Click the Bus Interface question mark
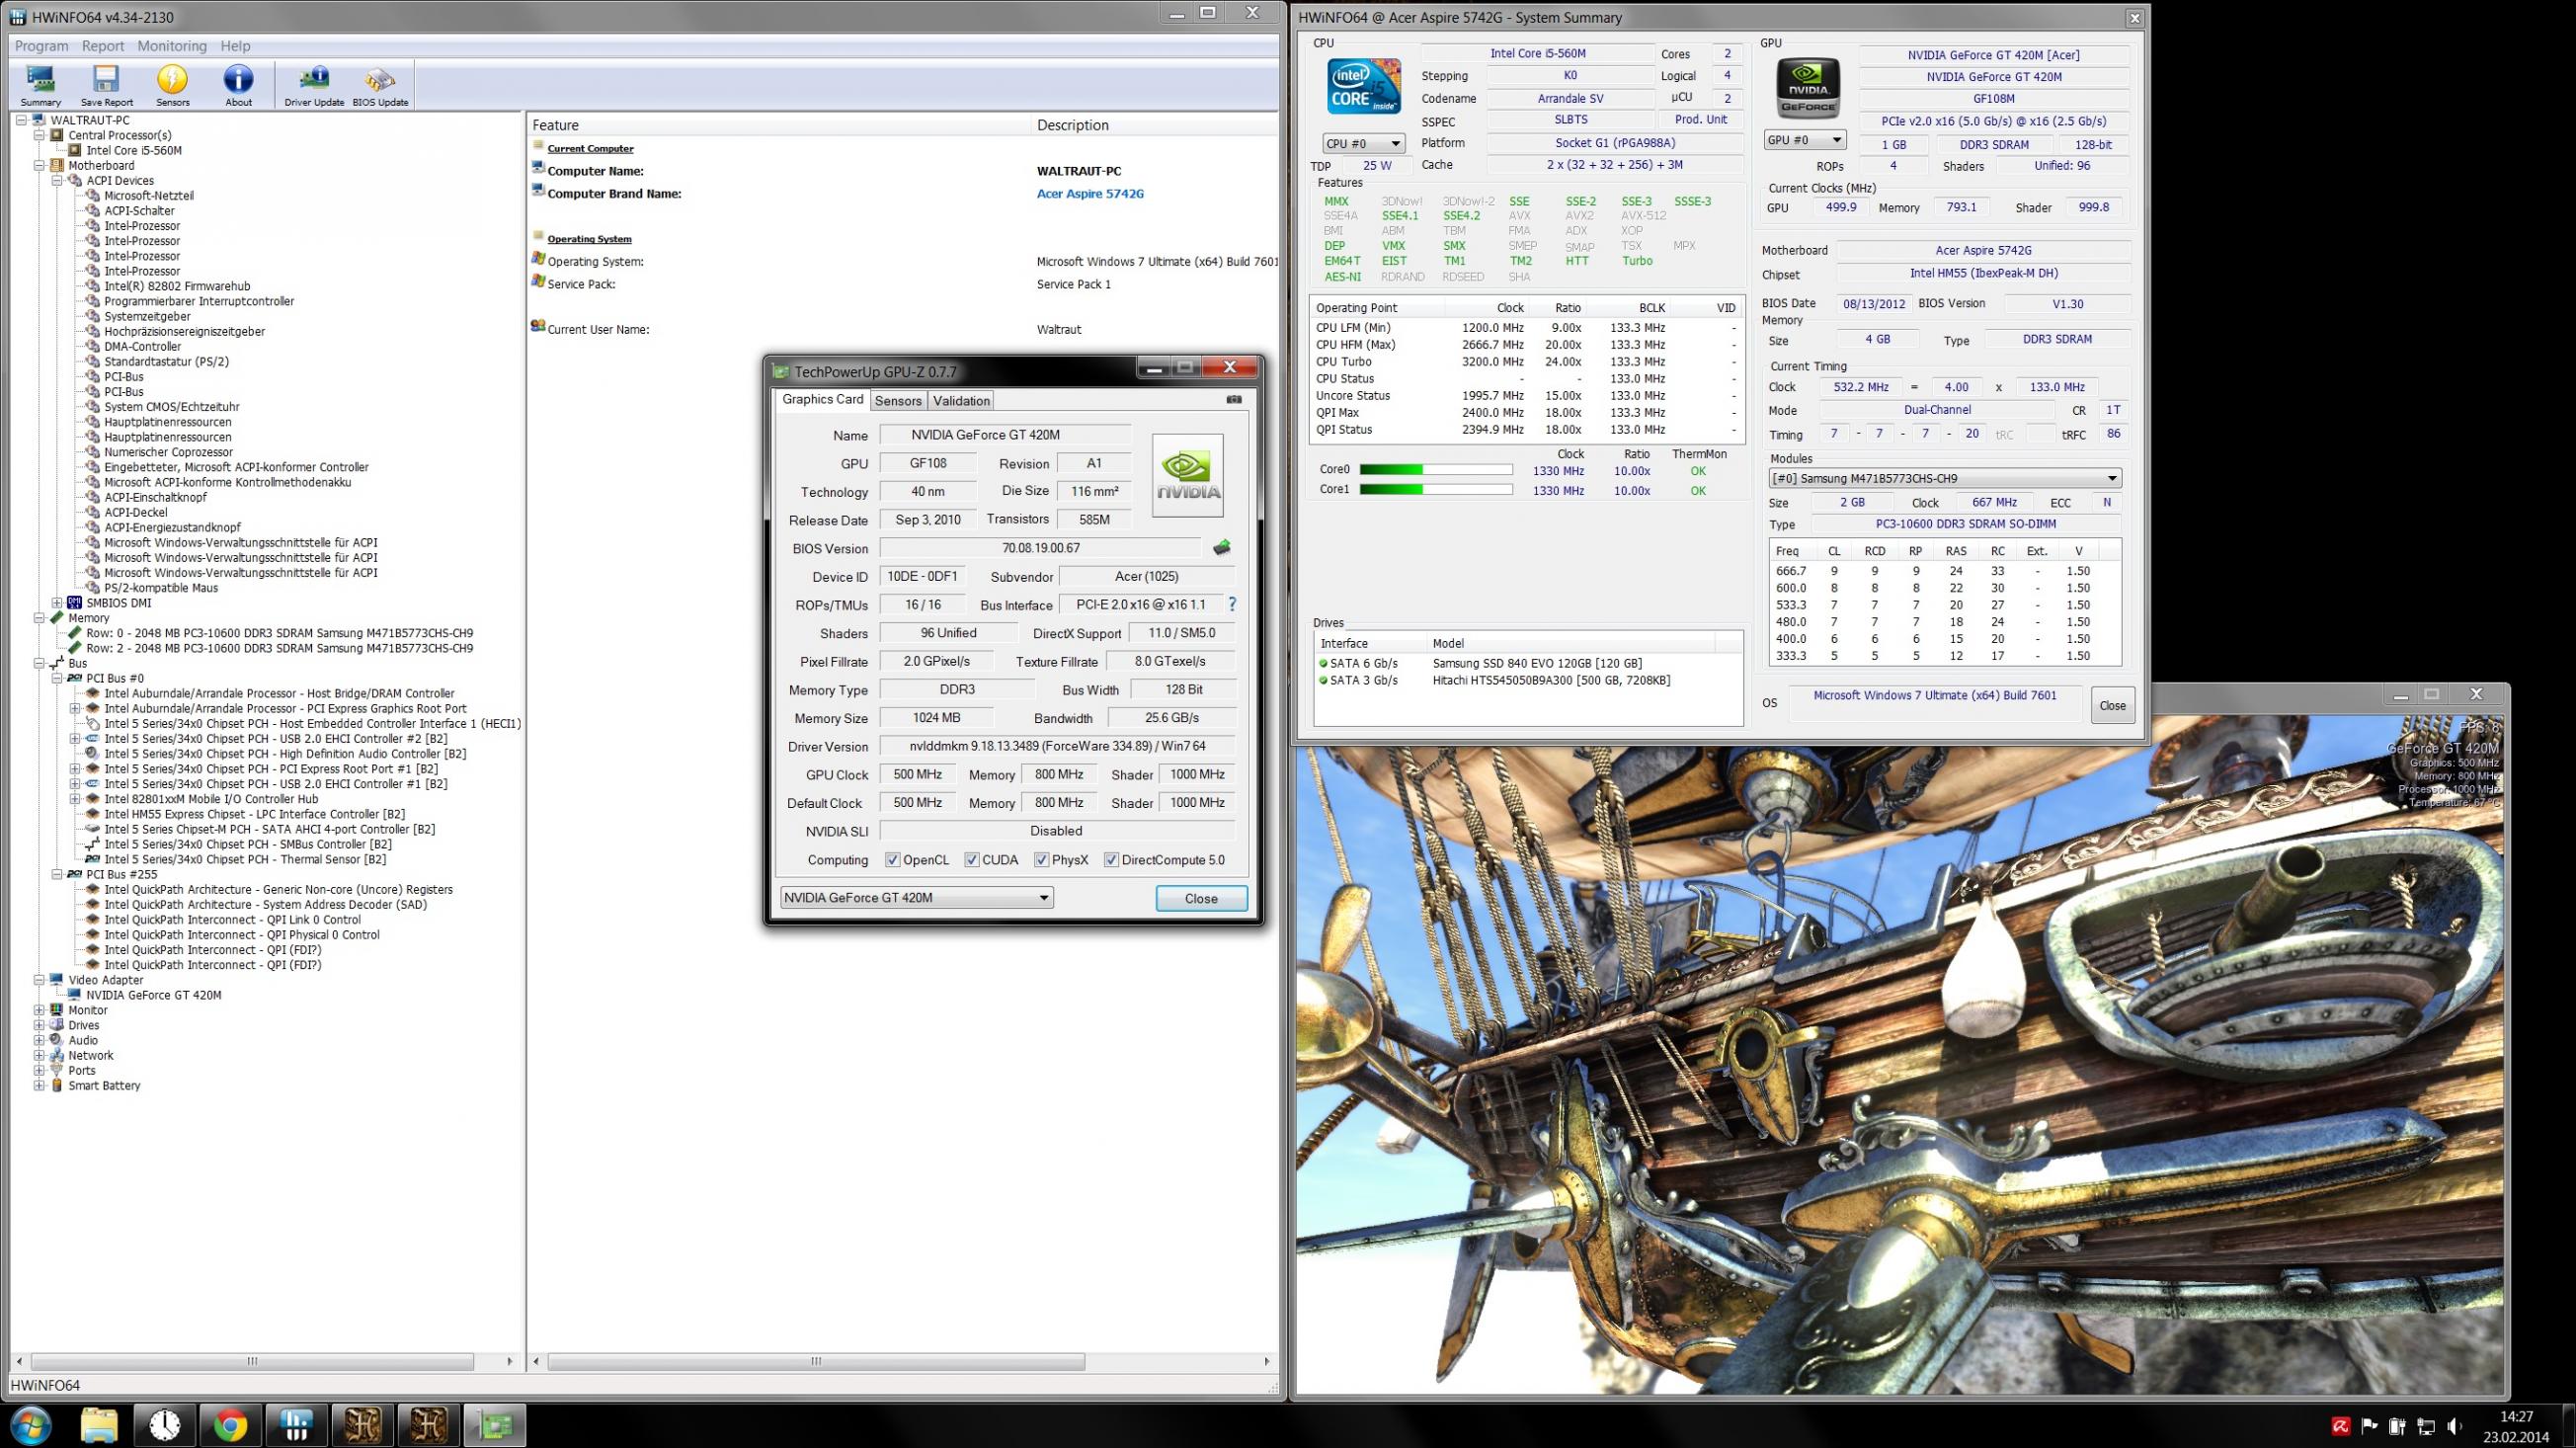The image size is (2576, 1448). (x=1232, y=604)
